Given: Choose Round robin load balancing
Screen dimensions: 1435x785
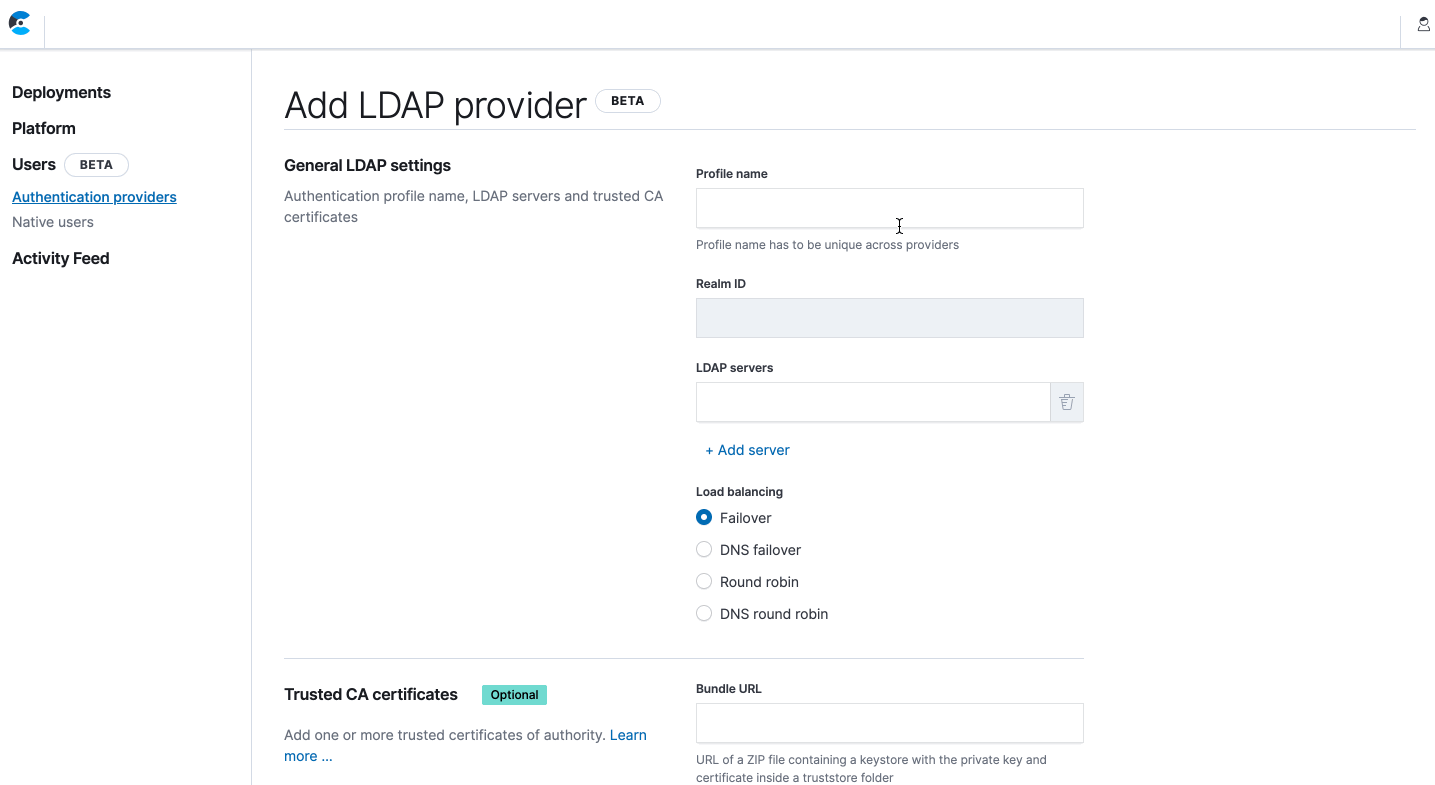Looking at the screenshot, I should point(704,582).
